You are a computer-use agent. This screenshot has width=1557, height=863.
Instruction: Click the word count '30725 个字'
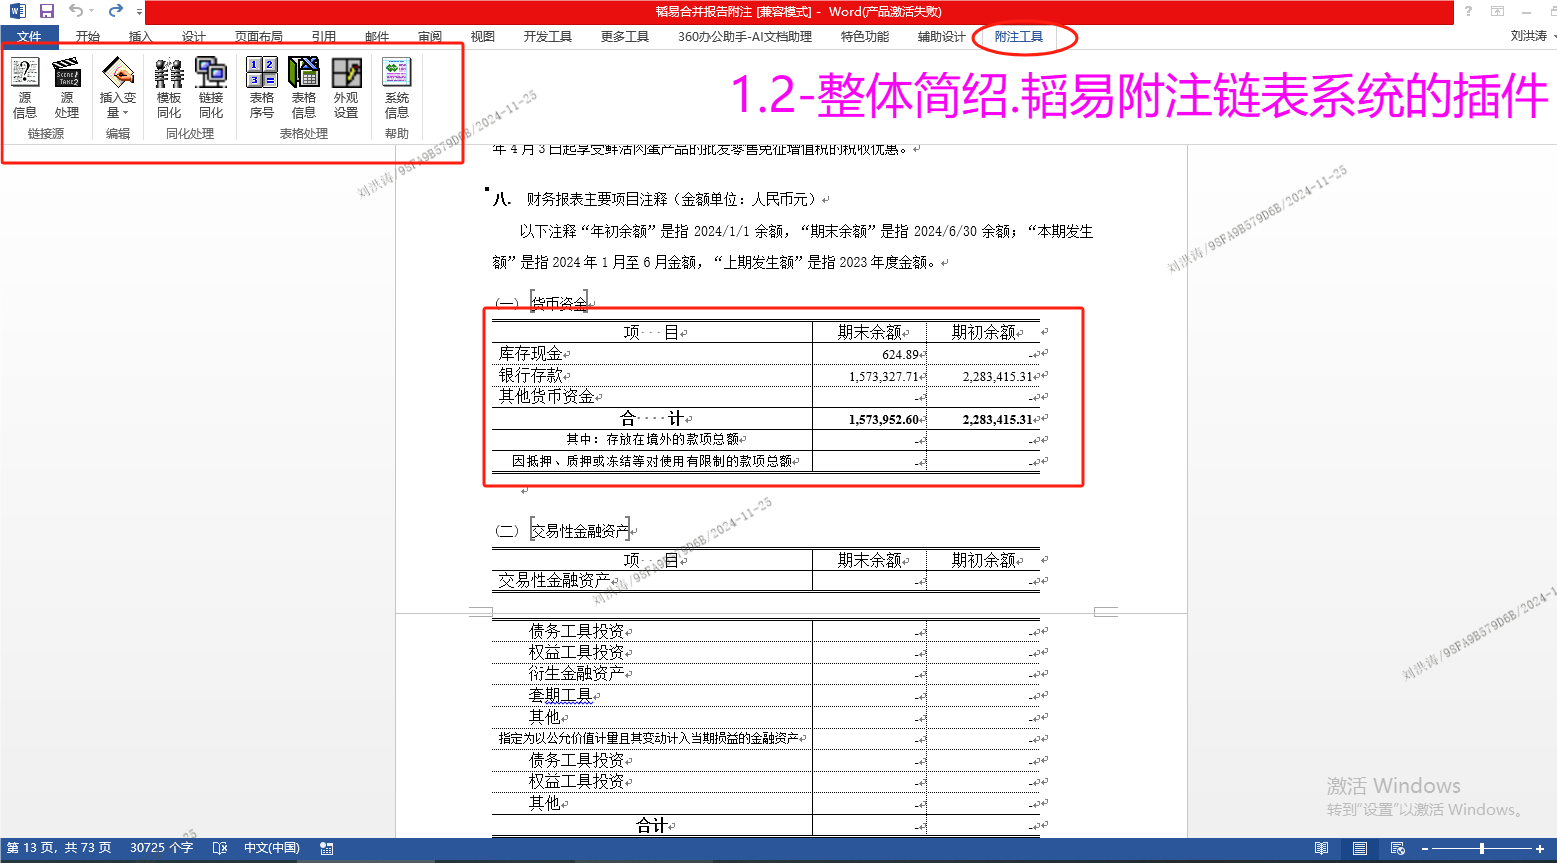pyautogui.click(x=161, y=848)
